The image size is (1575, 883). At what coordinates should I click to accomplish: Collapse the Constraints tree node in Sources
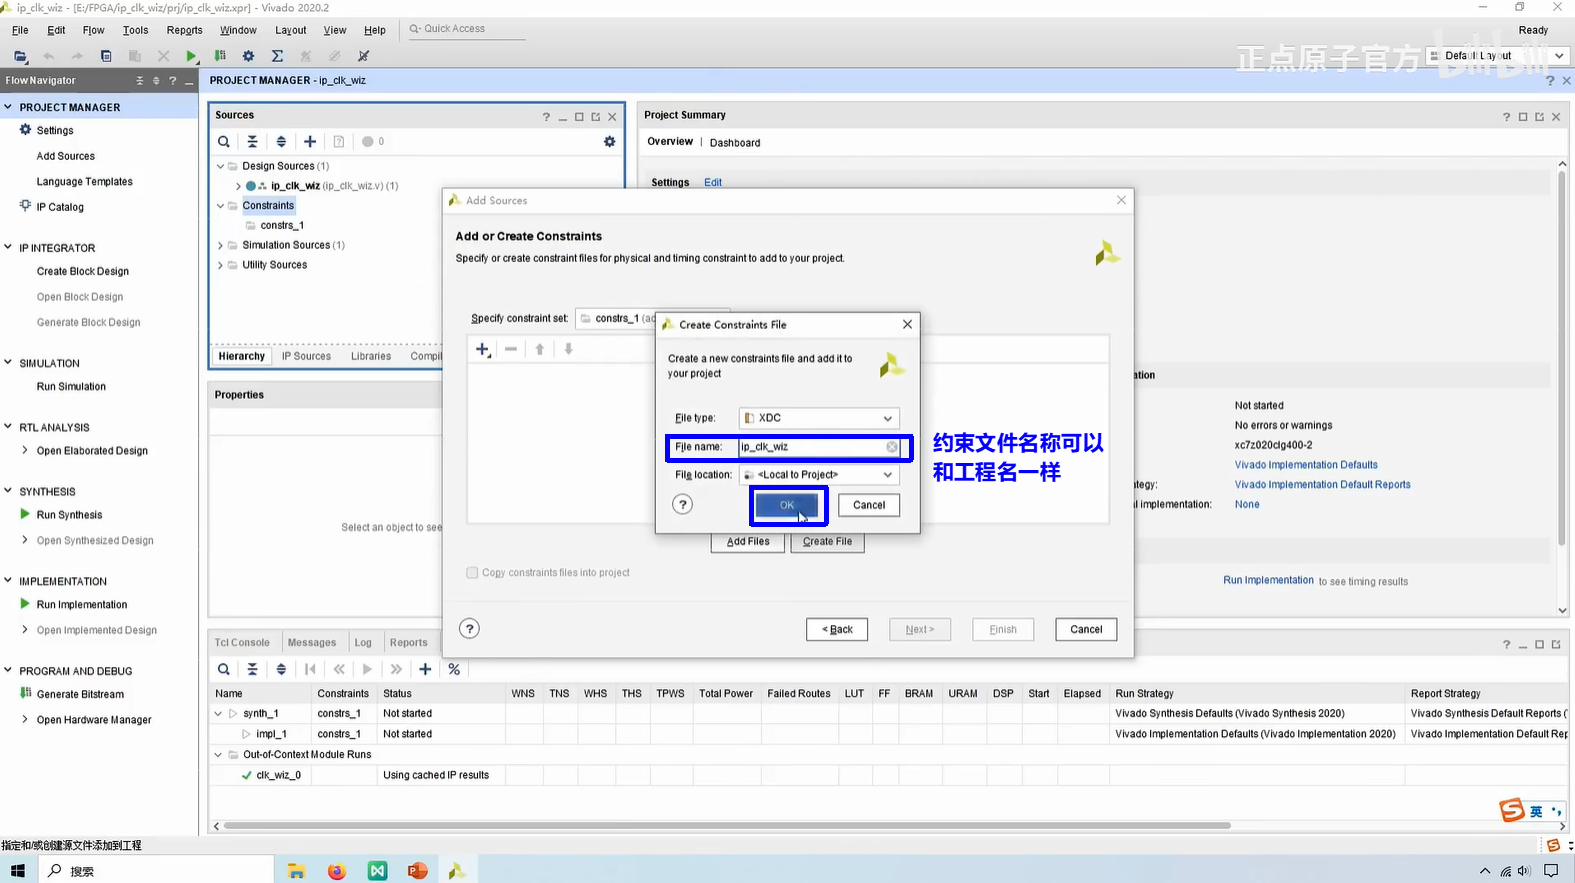(221, 206)
